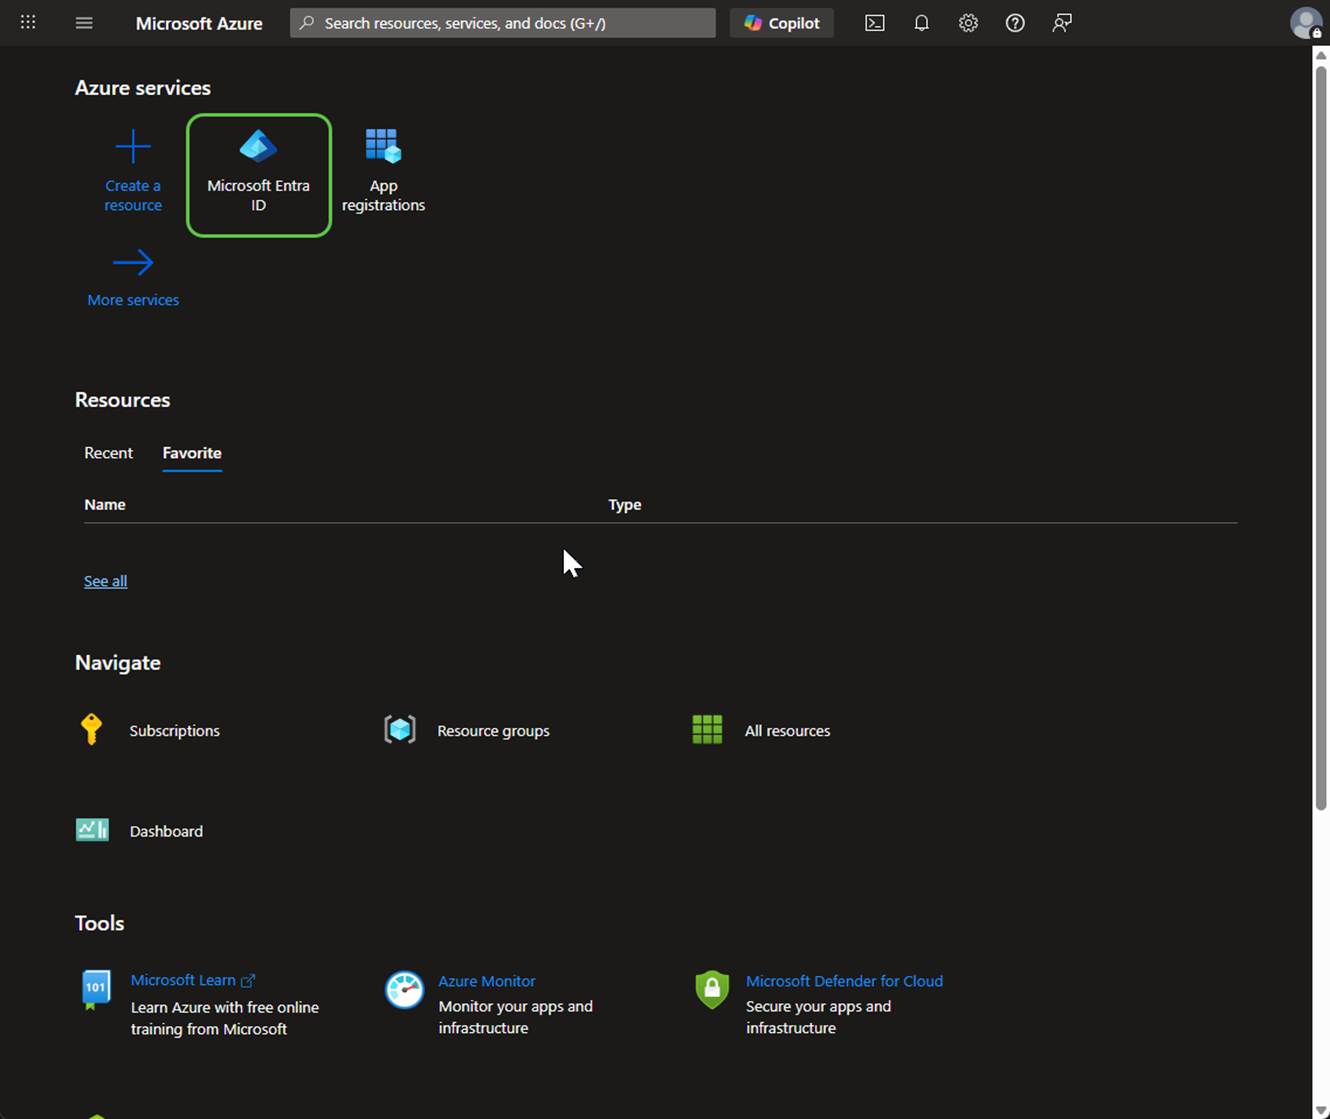The height and width of the screenshot is (1119, 1330).
Task: Navigate to Subscriptions
Action: point(174,731)
